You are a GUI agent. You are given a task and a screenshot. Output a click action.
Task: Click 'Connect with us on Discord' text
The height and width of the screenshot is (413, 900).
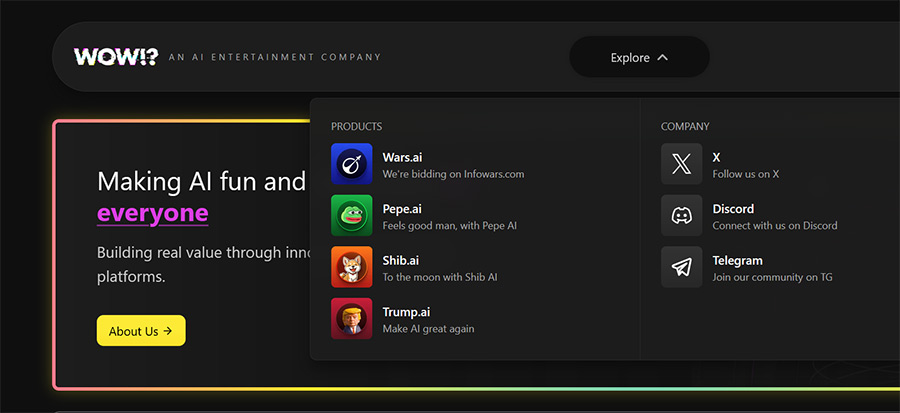tap(775, 225)
